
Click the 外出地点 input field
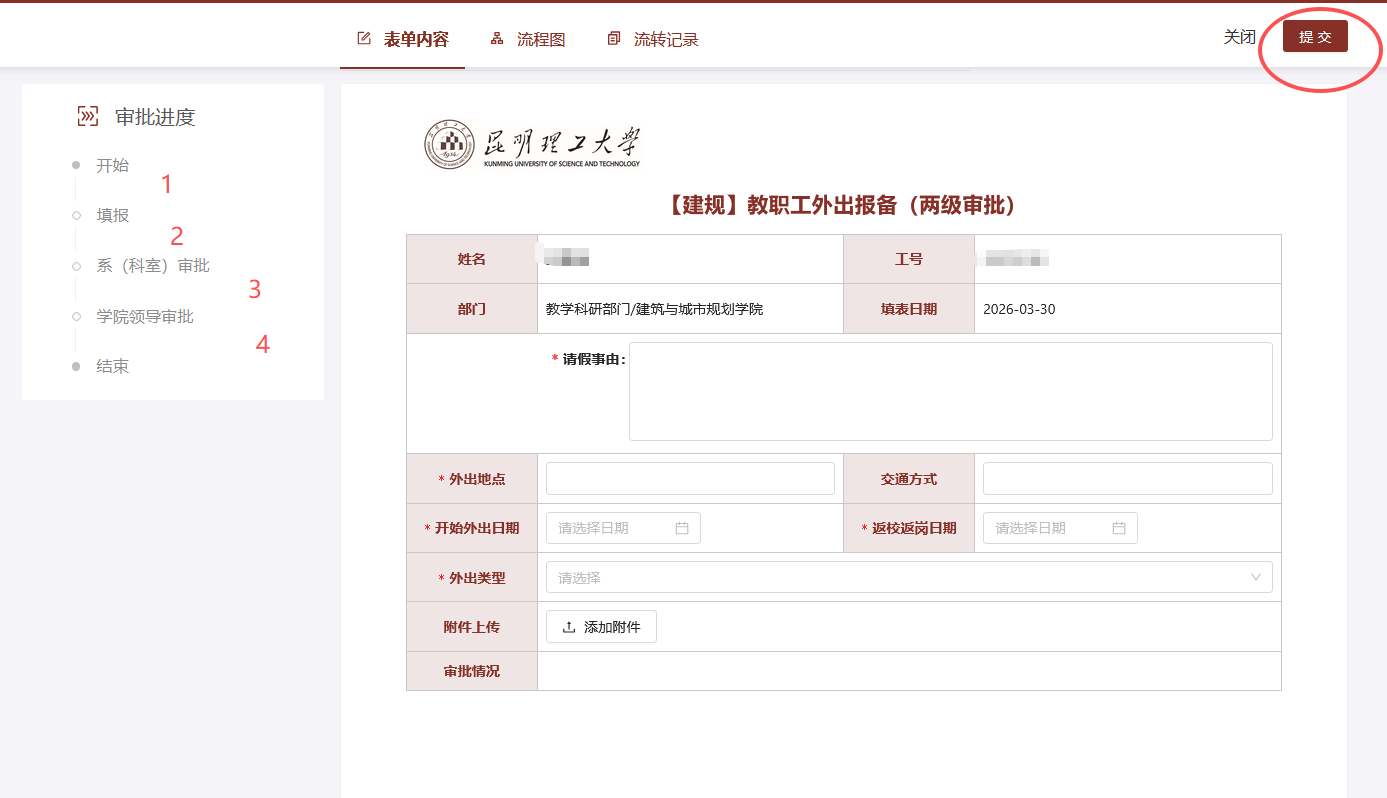[690, 479]
